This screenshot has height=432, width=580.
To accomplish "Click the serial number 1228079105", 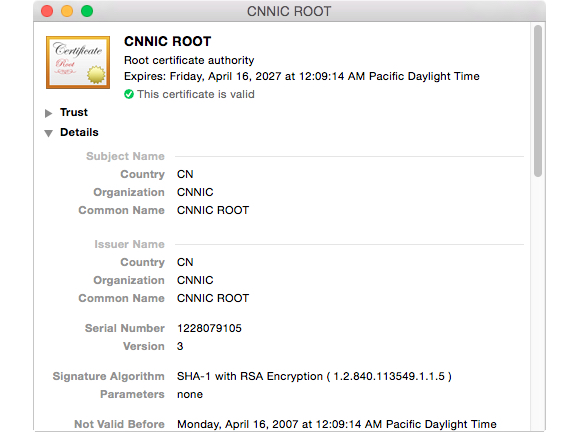I will pos(209,328).
